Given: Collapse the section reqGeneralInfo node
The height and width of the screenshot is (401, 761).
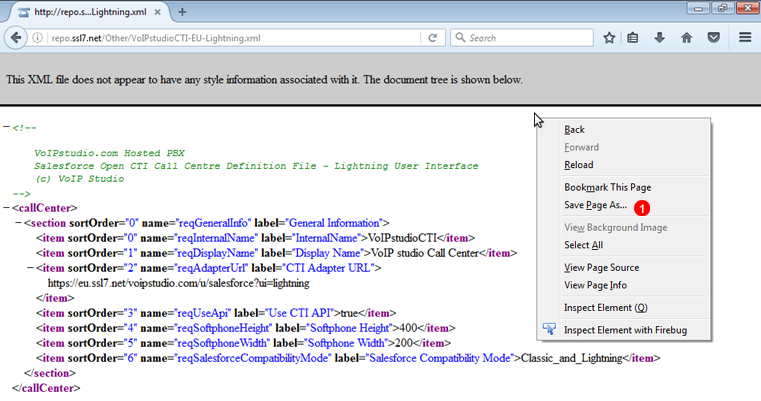Looking at the screenshot, I should click(x=18, y=223).
